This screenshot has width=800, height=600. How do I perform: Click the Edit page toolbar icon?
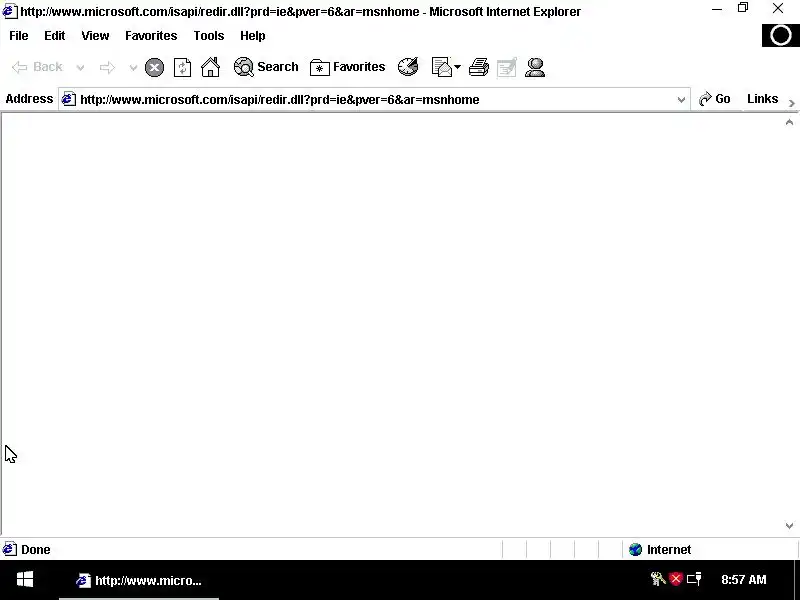click(507, 67)
